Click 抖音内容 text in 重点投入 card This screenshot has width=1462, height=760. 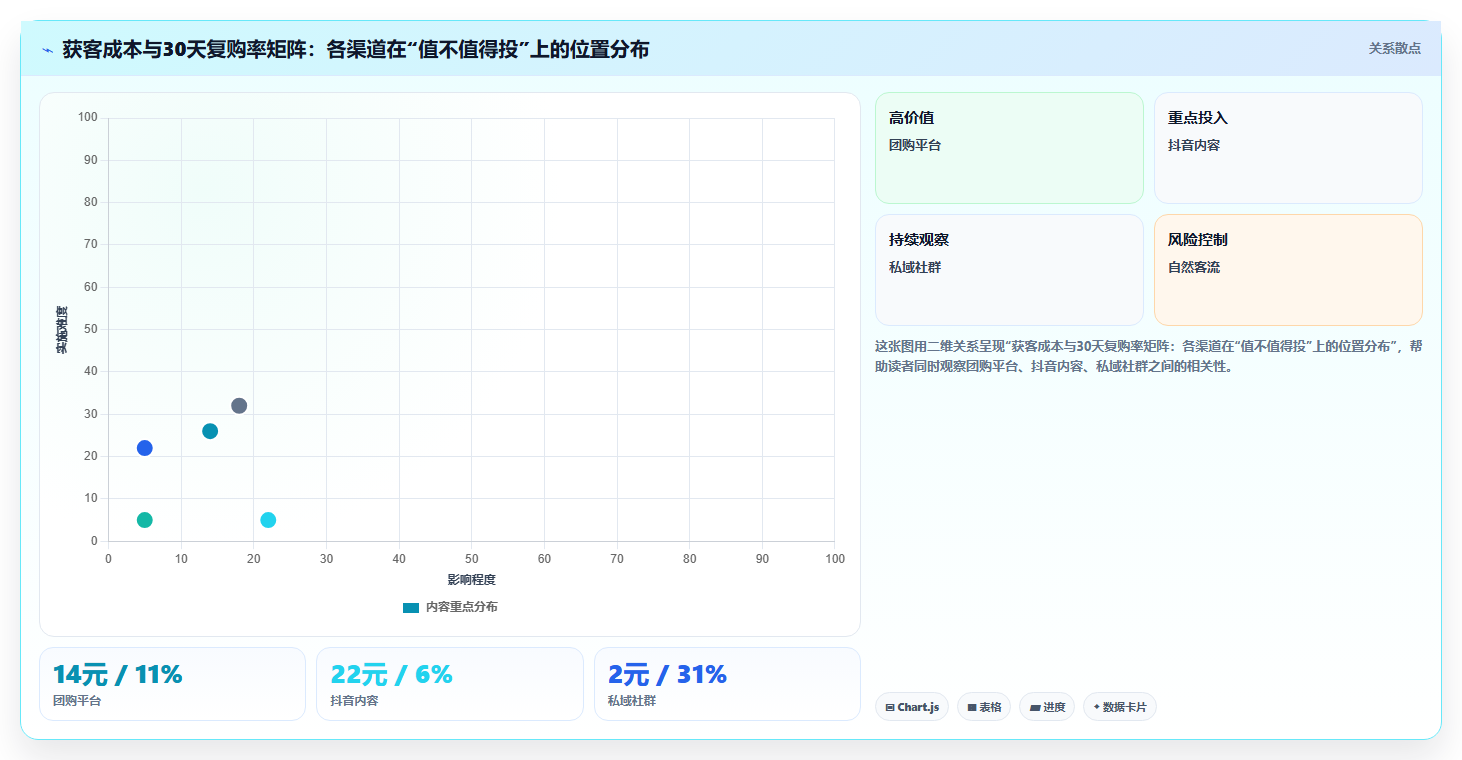[1194, 145]
